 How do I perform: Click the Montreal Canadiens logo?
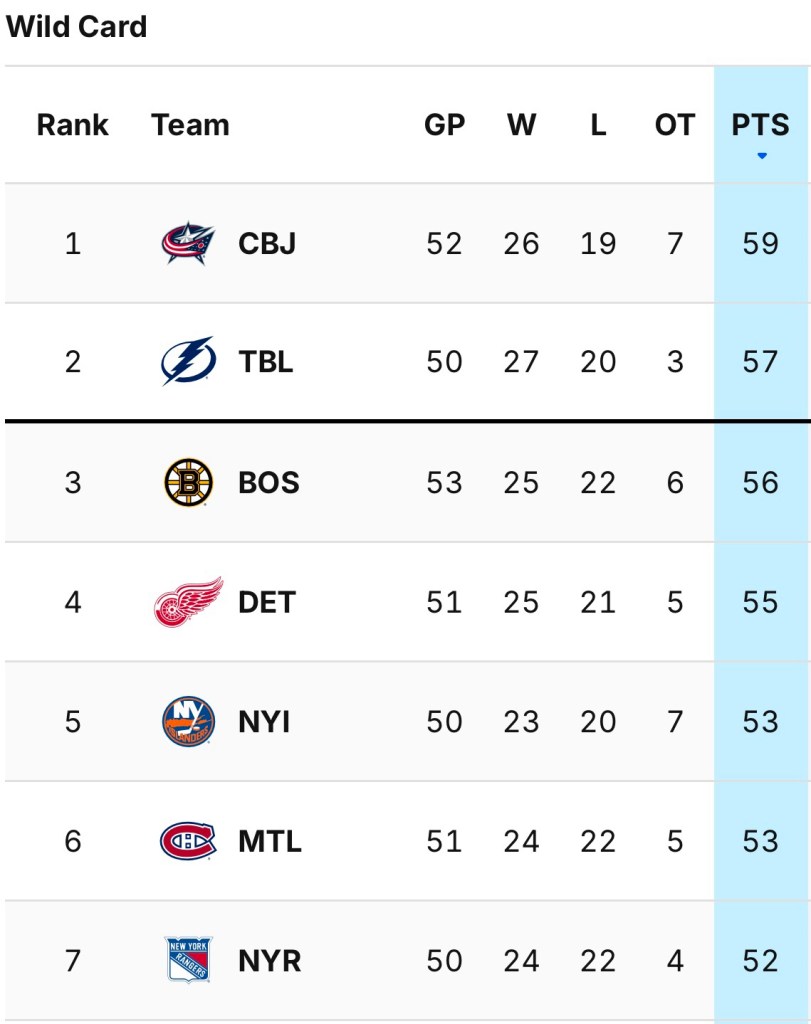[x=188, y=841]
